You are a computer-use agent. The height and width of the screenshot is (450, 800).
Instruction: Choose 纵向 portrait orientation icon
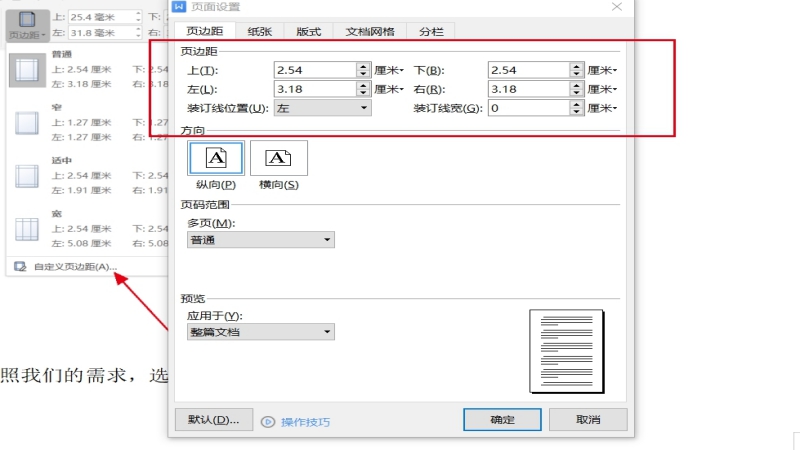coord(215,158)
